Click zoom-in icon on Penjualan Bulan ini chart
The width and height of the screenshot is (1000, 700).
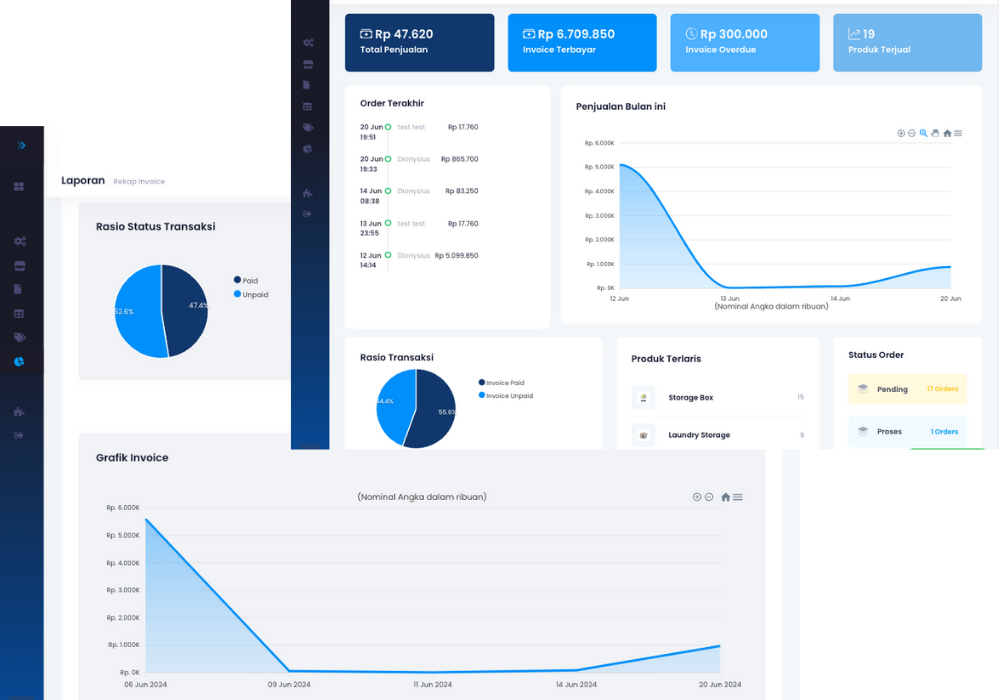[x=900, y=133]
